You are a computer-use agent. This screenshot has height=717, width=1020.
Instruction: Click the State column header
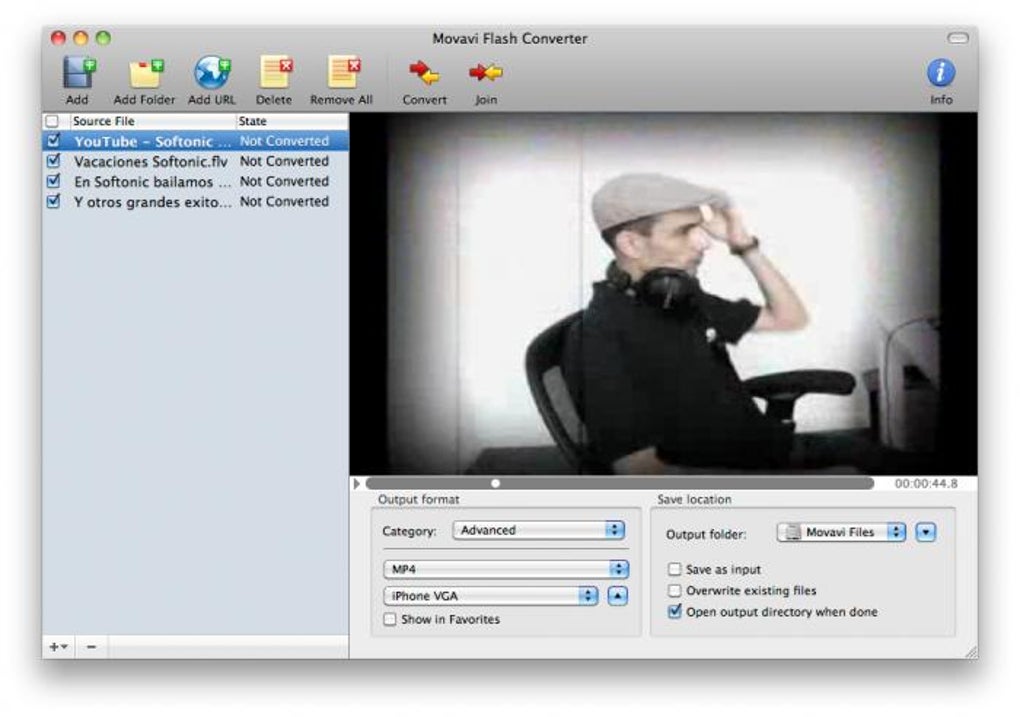pos(291,121)
